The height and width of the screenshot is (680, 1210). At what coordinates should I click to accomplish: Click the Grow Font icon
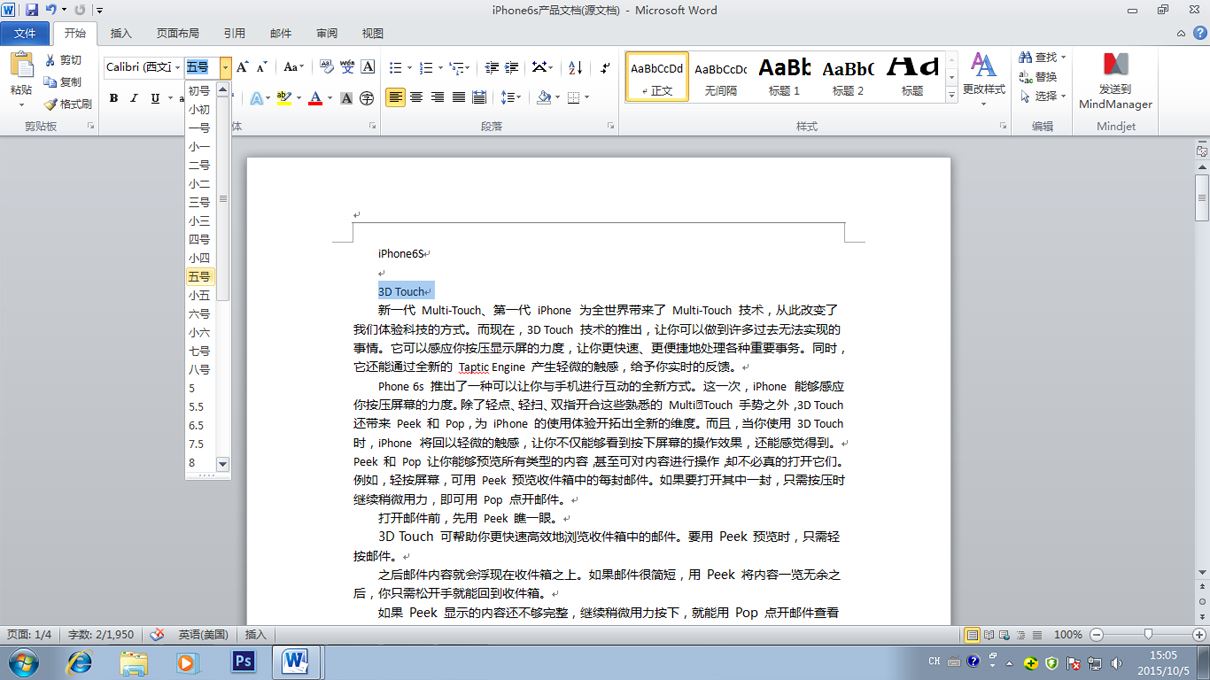tap(242, 67)
